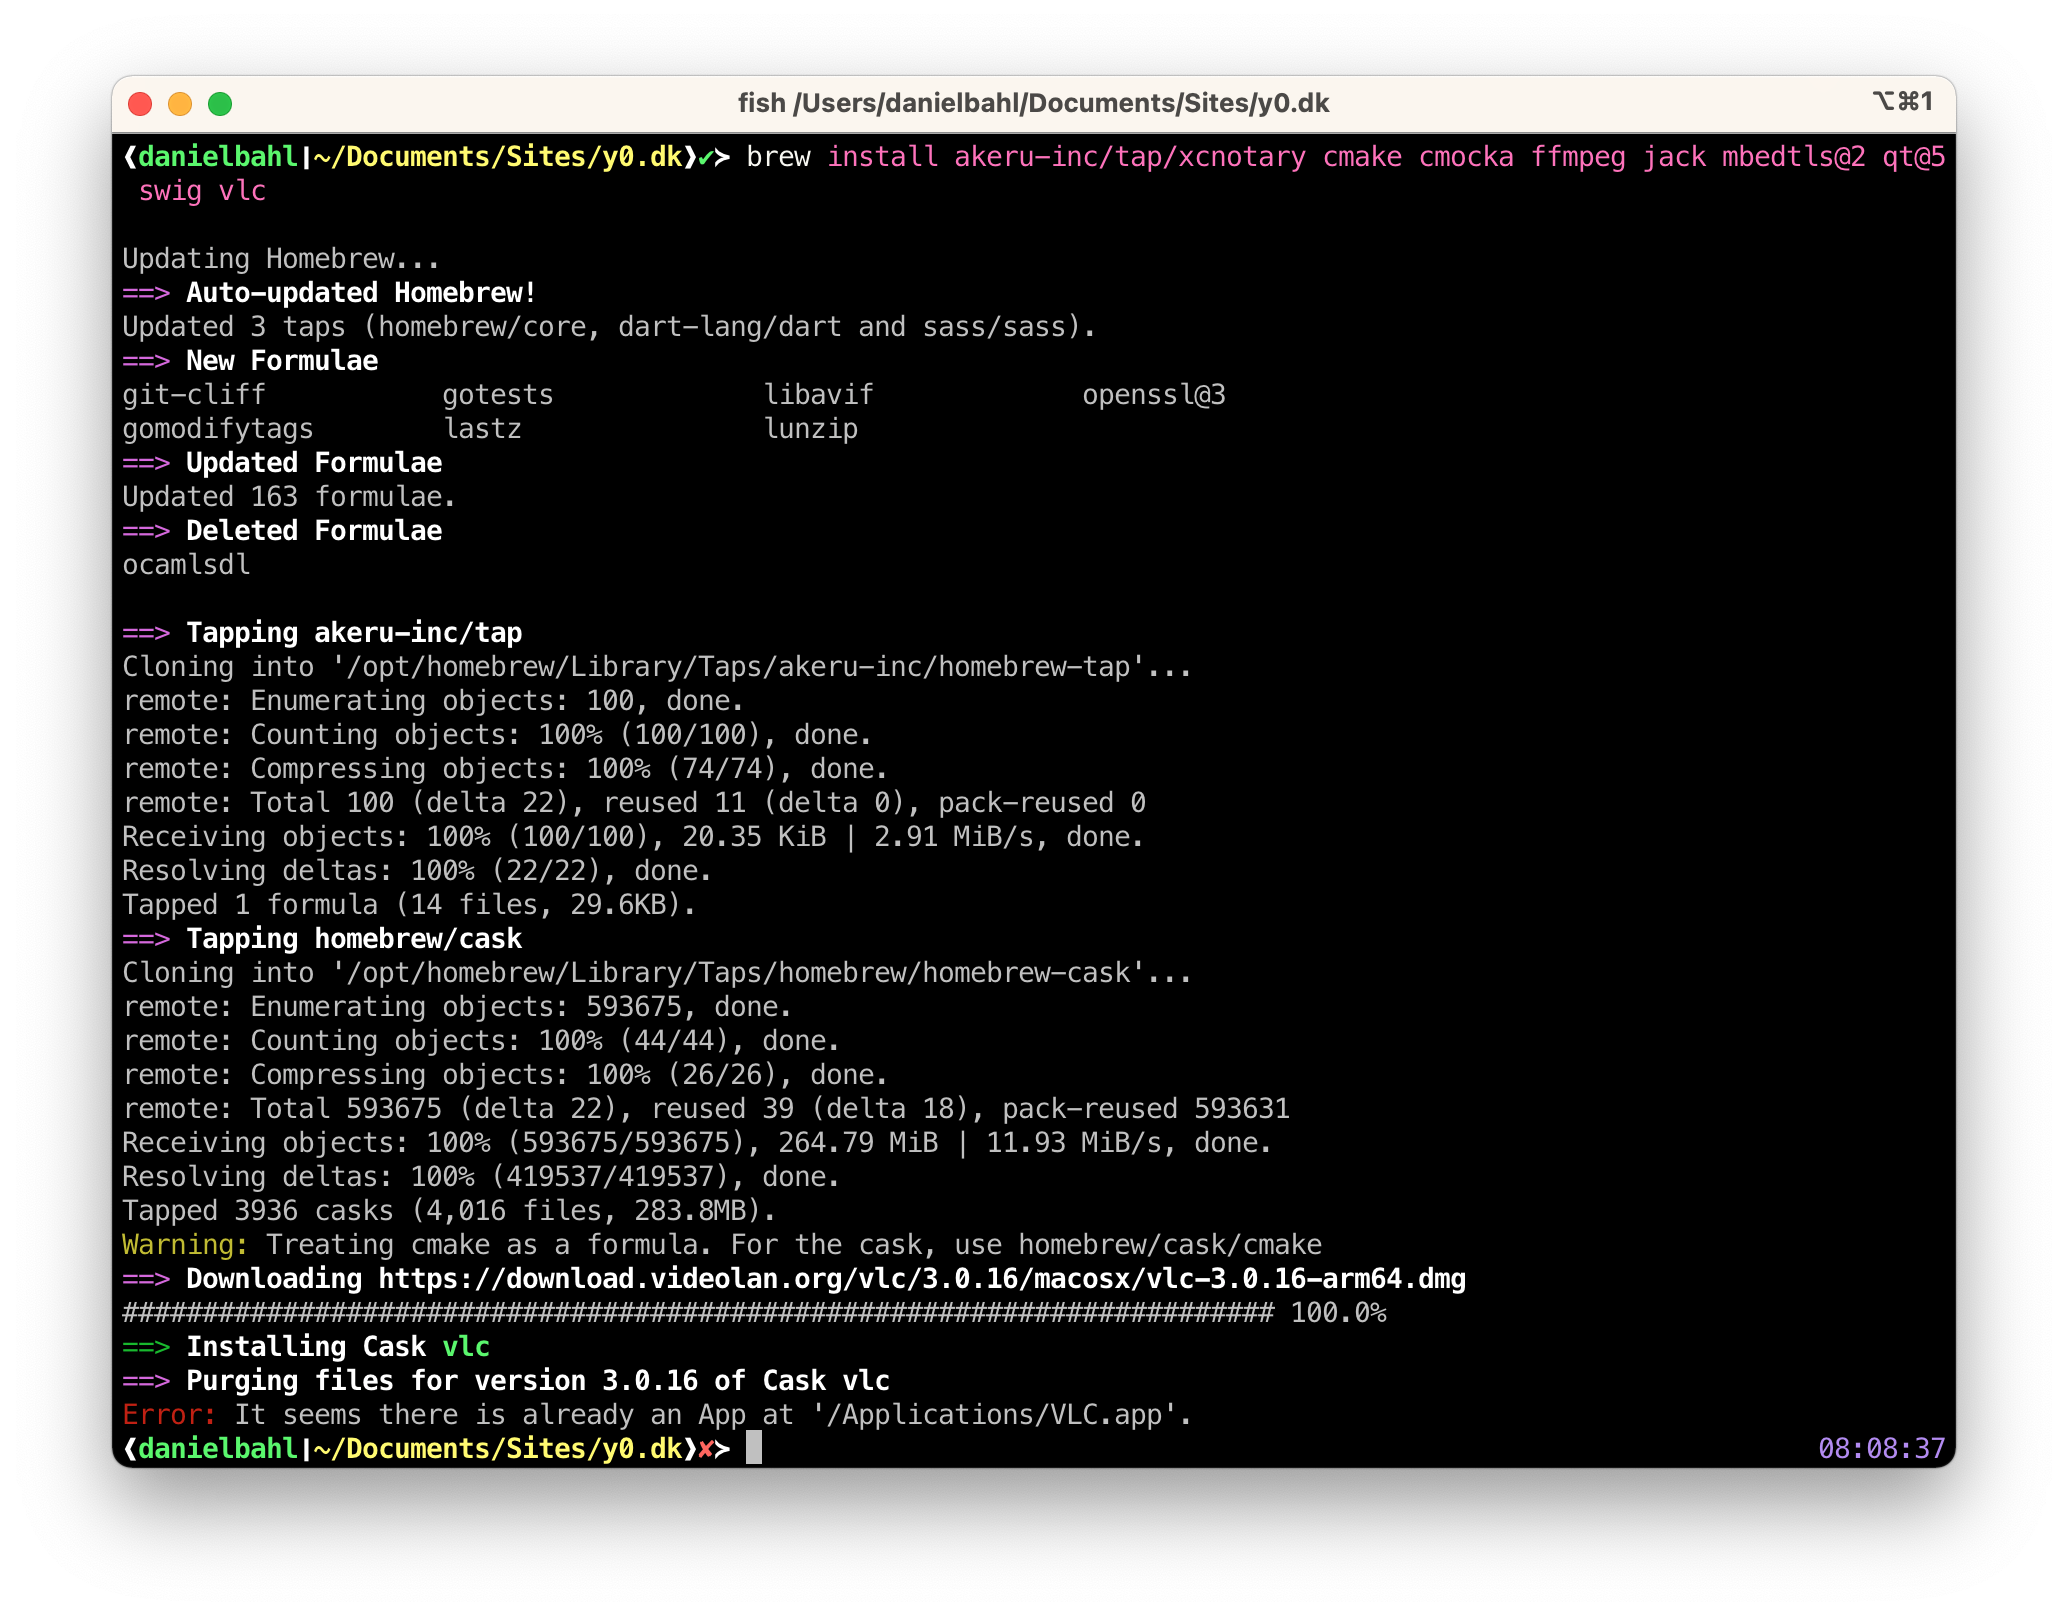Image resolution: width=2068 pixels, height=1616 pixels.
Task: Click 'swig' on the wrapped command line
Action: [170, 192]
